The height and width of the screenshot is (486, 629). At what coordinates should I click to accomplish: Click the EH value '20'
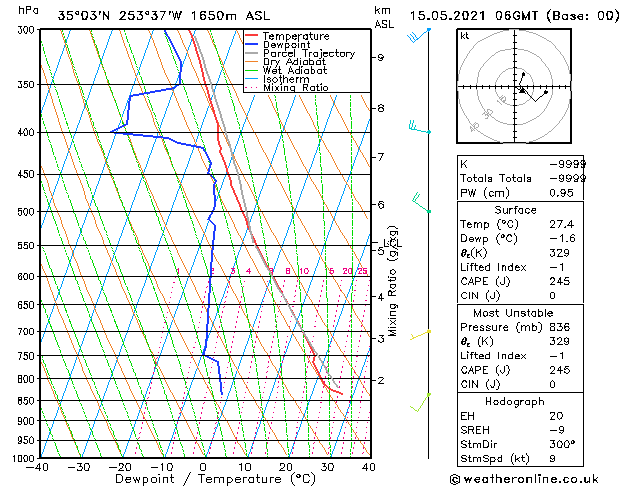tap(557, 416)
